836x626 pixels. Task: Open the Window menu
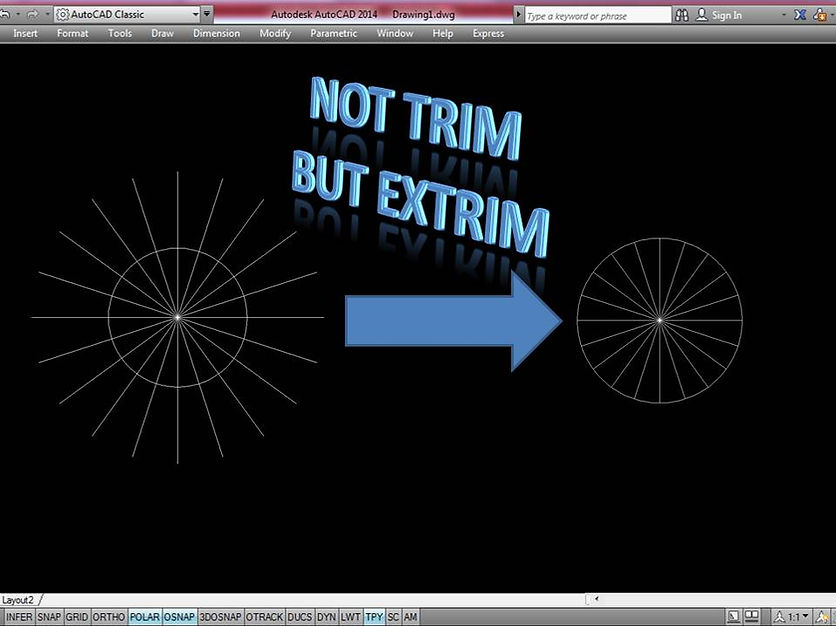click(x=395, y=34)
